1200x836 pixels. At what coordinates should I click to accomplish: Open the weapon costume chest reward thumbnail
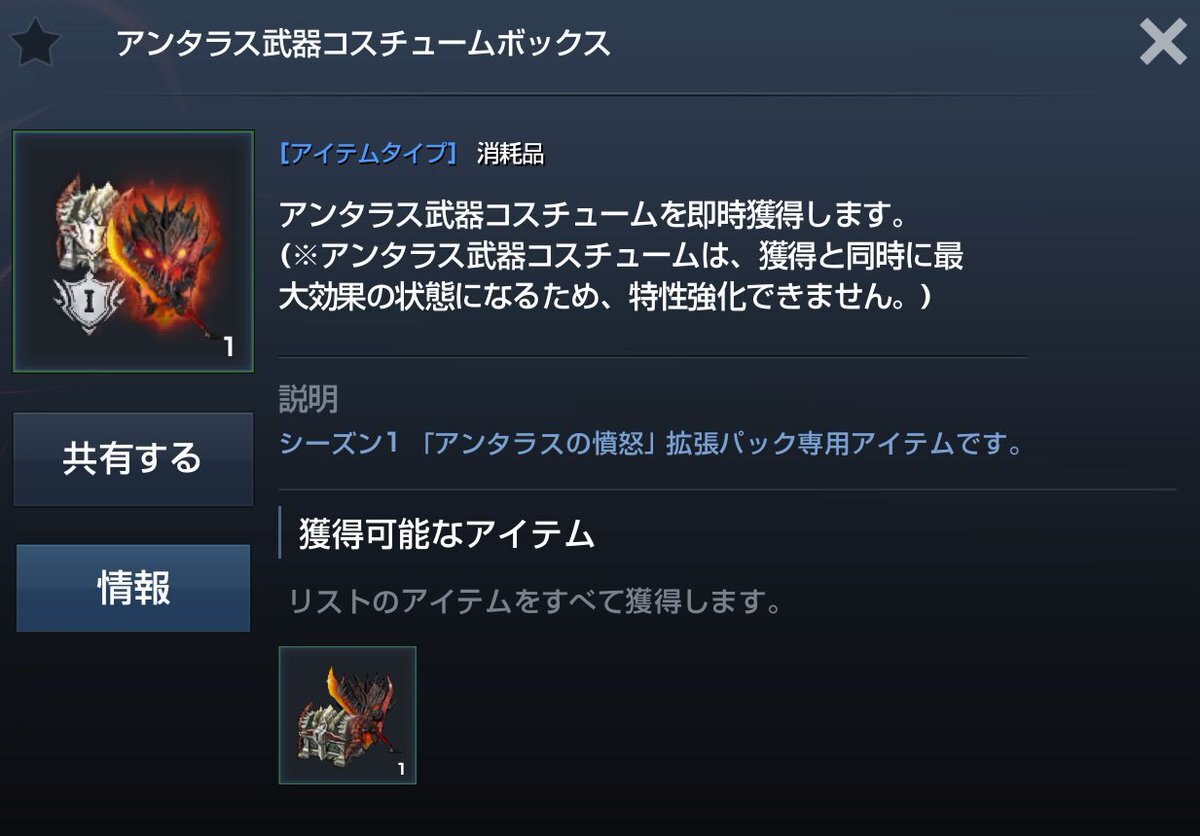[x=347, y=714]
